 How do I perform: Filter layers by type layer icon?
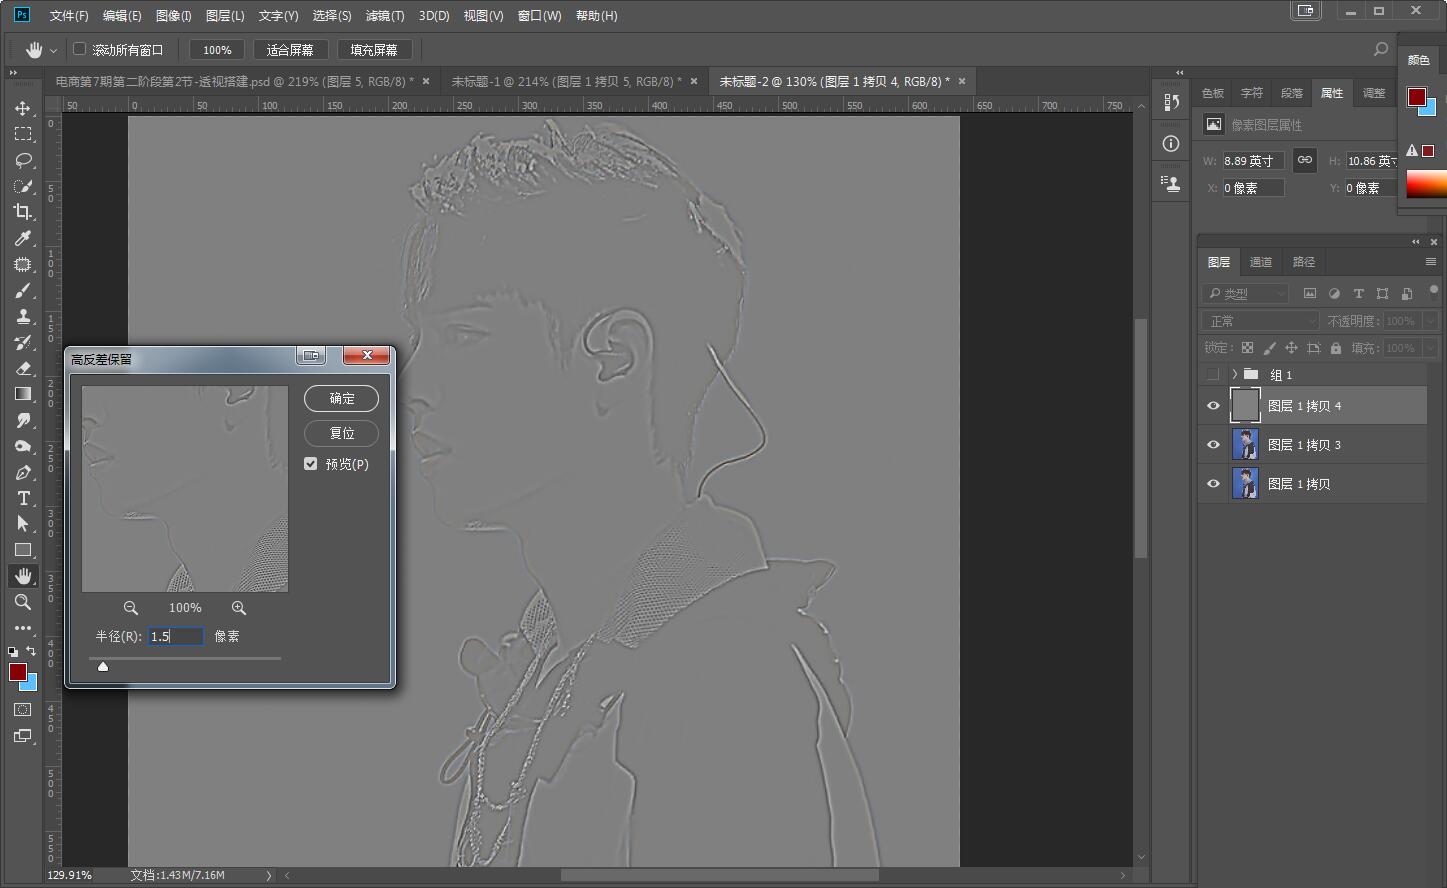point(1358,293)
